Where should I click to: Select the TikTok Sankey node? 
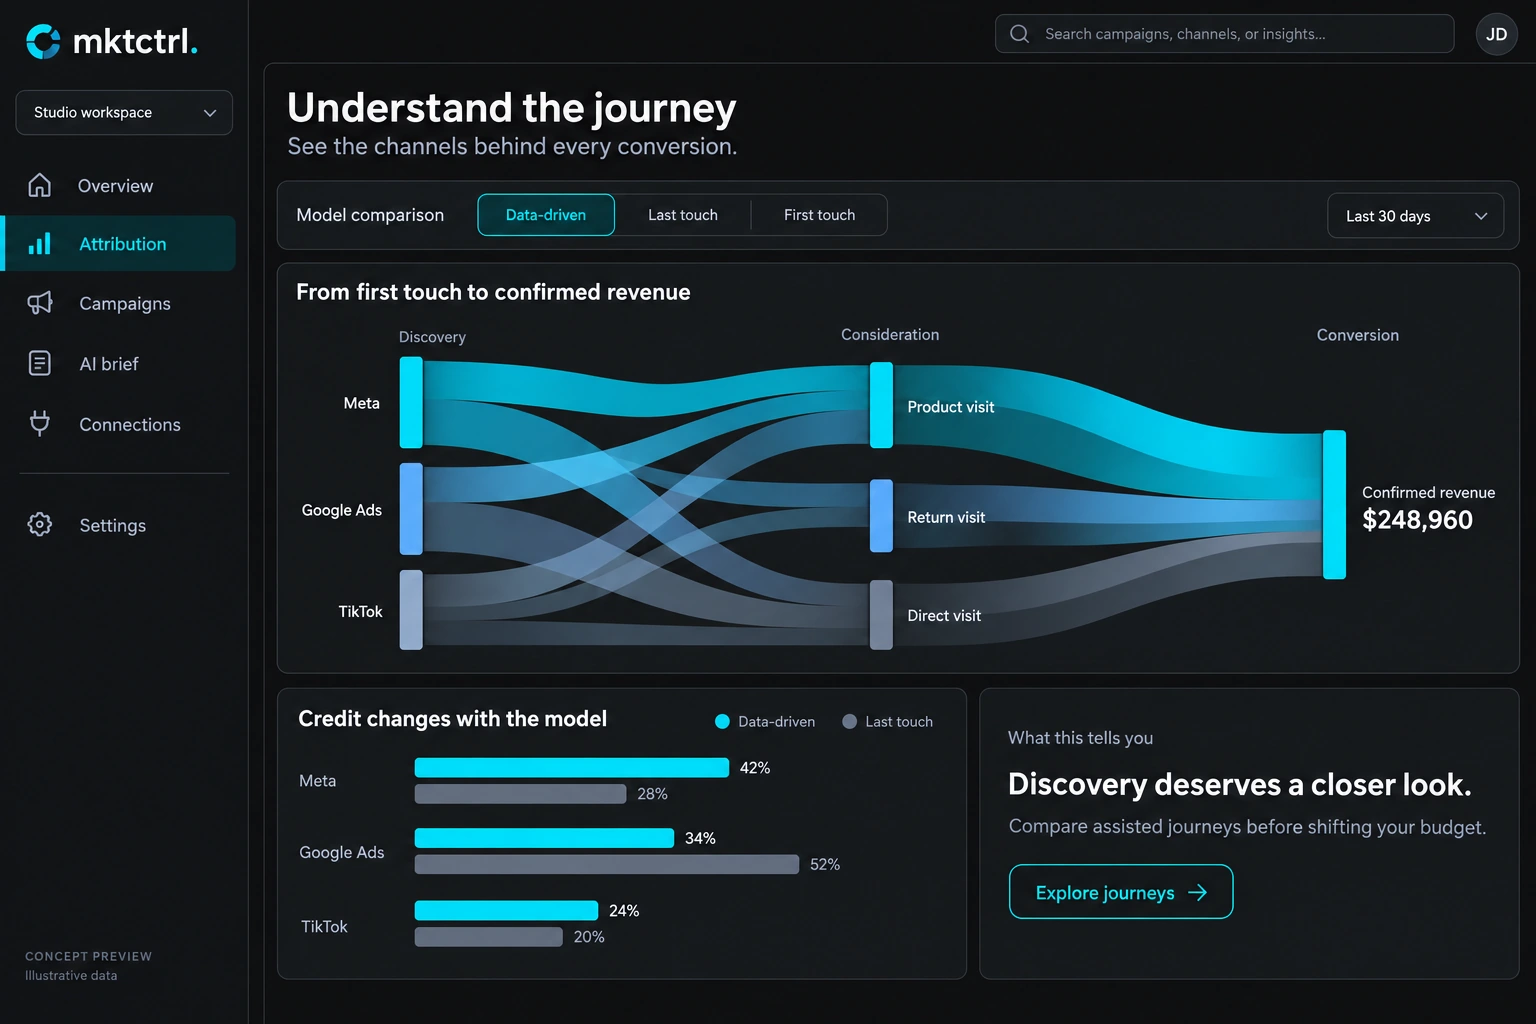[411, 610]
